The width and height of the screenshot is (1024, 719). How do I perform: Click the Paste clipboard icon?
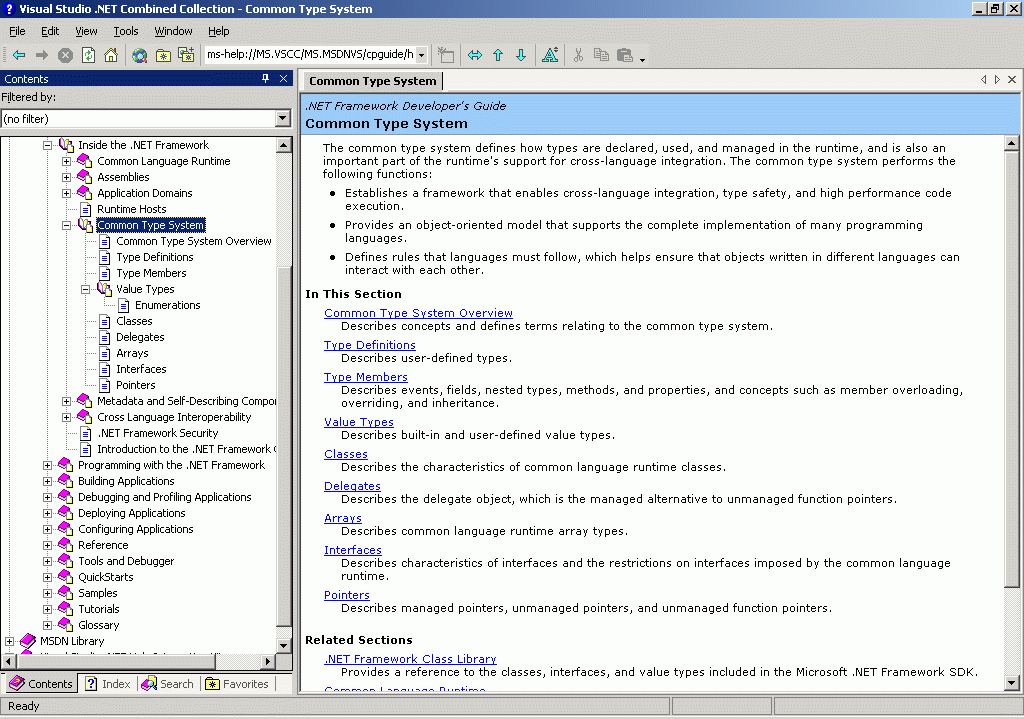coord(625,56)
